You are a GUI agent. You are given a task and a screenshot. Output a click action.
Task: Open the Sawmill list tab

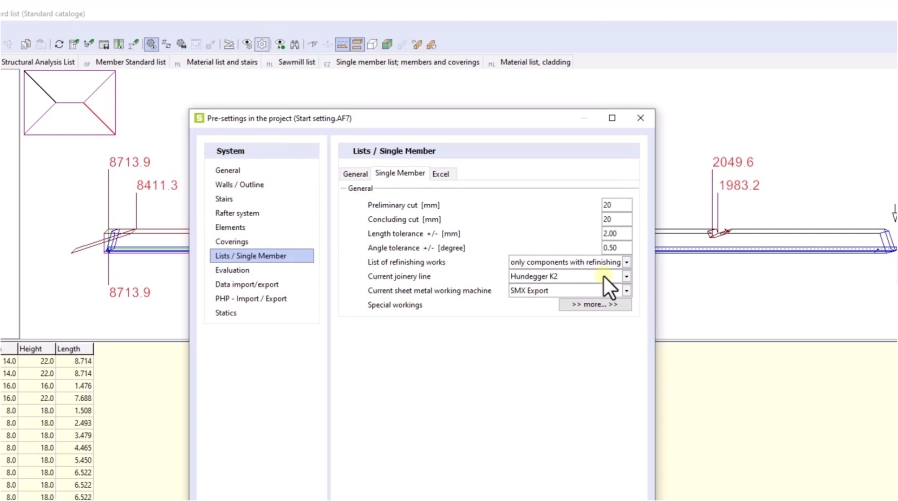295,62
